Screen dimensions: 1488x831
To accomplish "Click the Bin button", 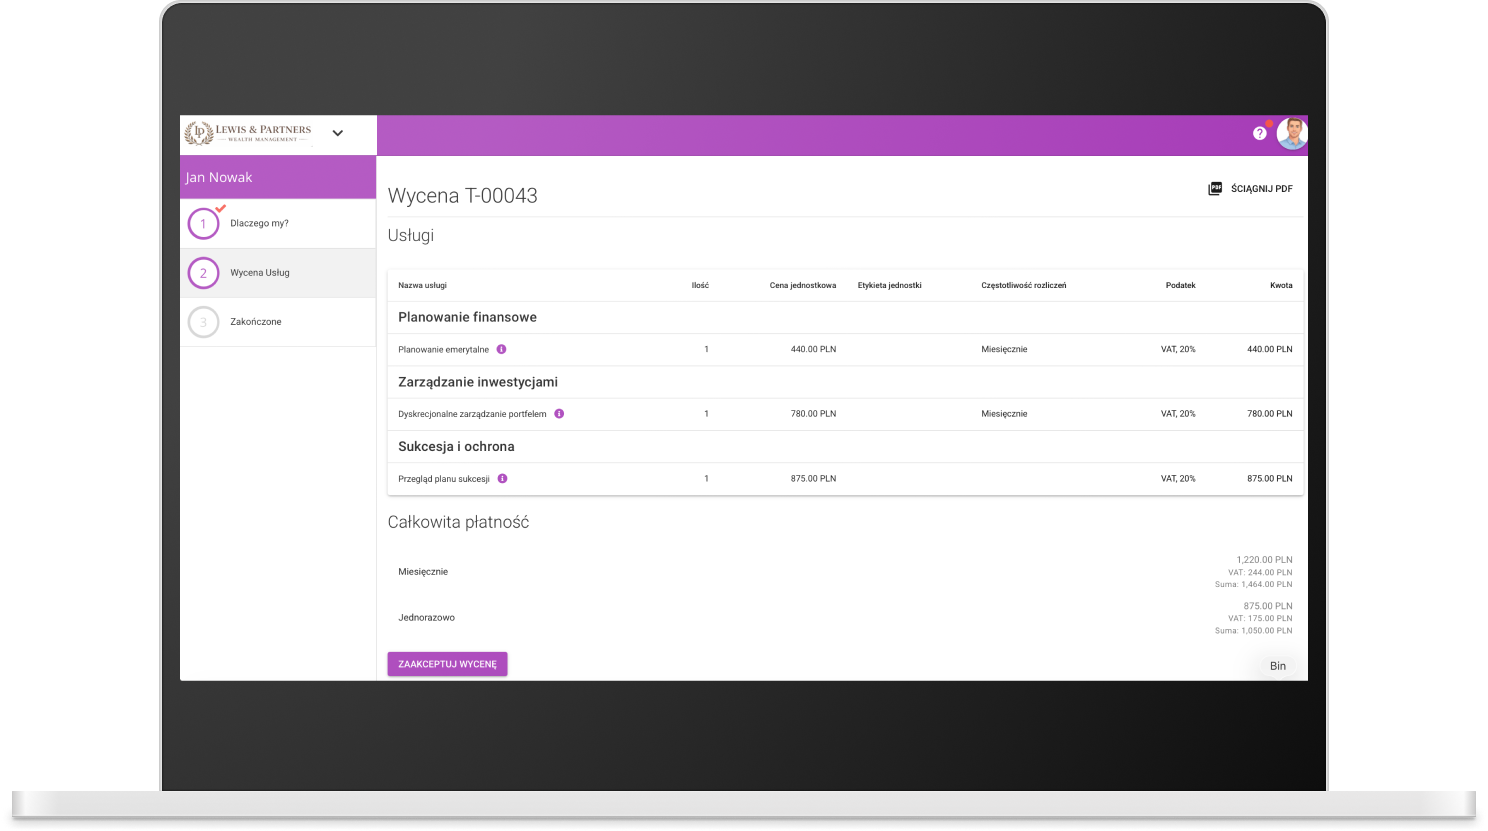I will (x=1277, y=666).
